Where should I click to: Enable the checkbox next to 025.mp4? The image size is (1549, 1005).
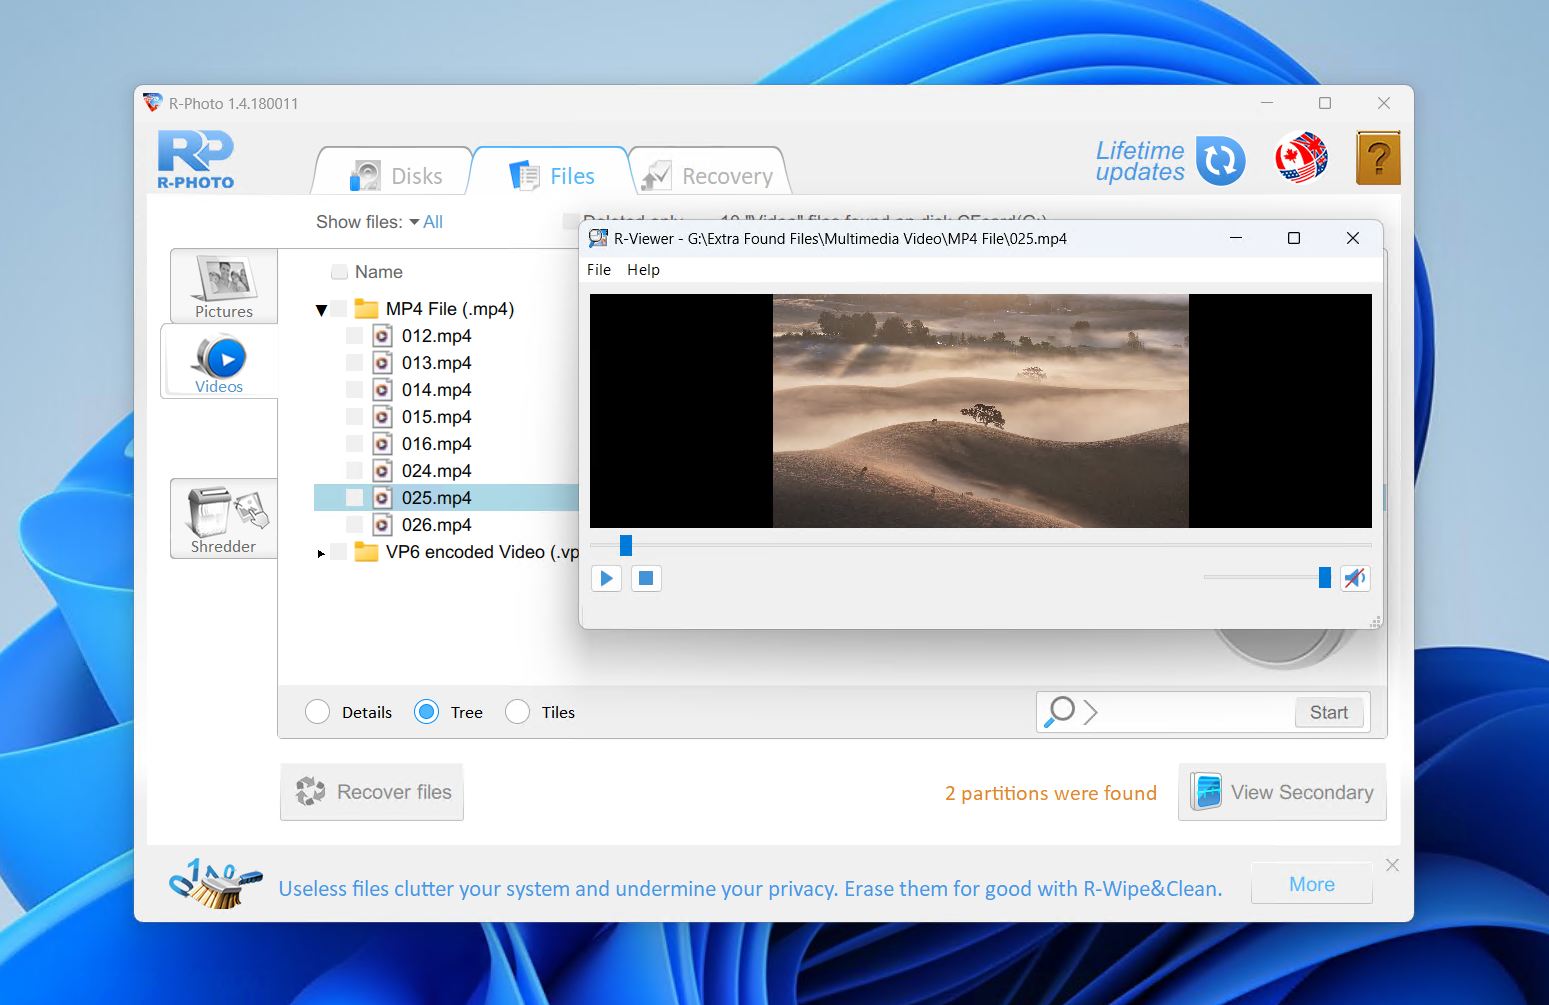[x=355, y=497]
